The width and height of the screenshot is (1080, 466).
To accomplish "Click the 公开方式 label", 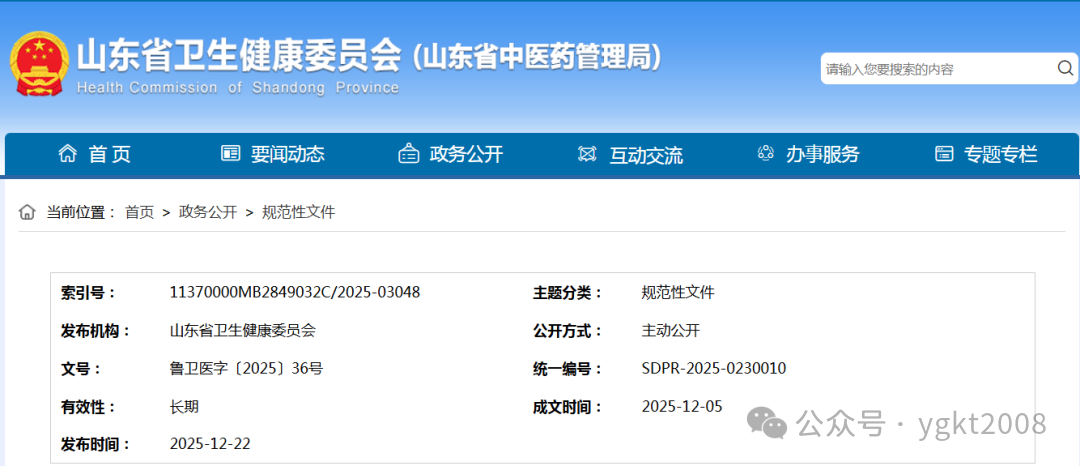I will coord(568,331).
